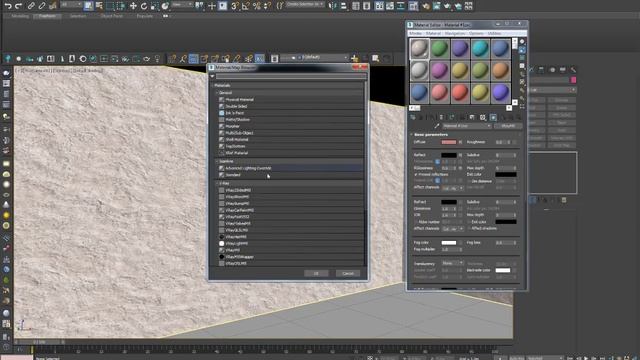Open Options menu in Material Editor
640x360 pixels.
coord(476,33)
